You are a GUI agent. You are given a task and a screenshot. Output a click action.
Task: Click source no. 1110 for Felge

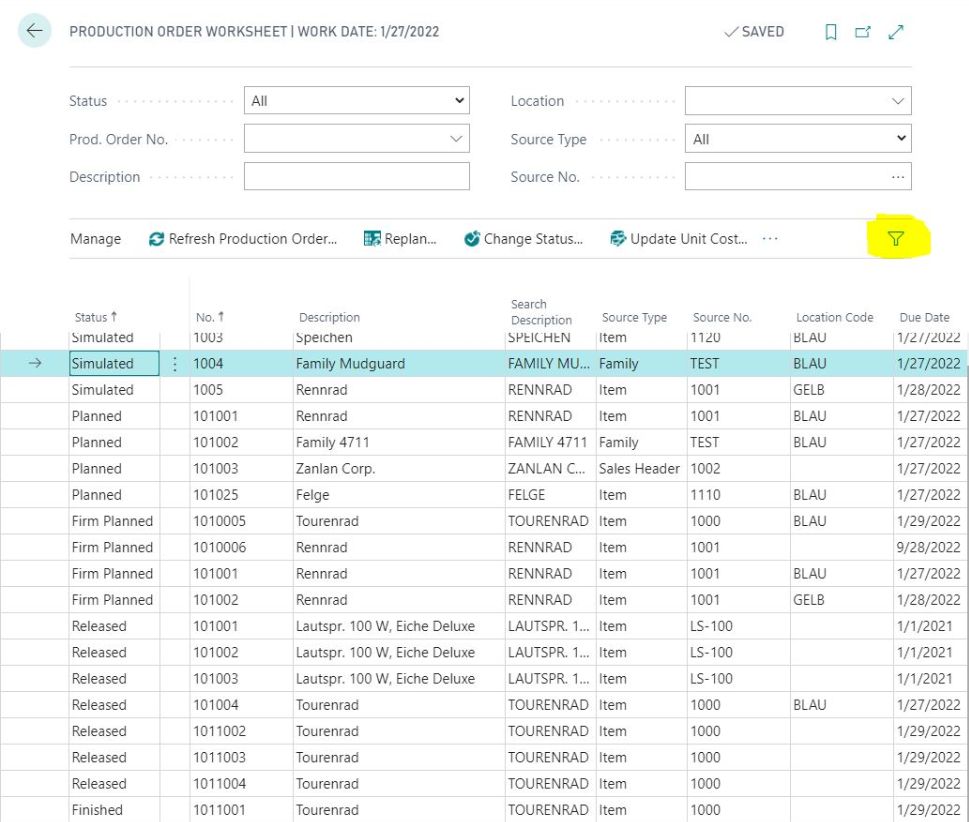coord(738,495)
